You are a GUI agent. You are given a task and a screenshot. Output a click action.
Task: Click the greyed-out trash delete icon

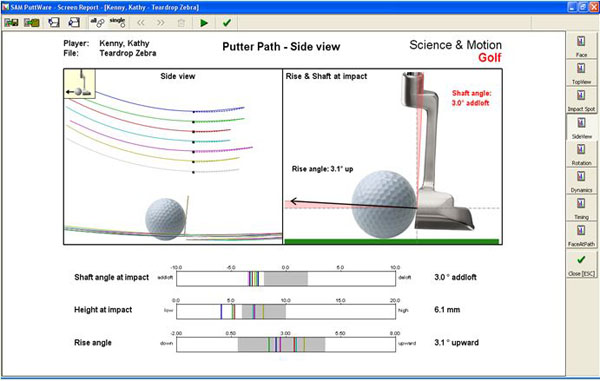[181, 23]
